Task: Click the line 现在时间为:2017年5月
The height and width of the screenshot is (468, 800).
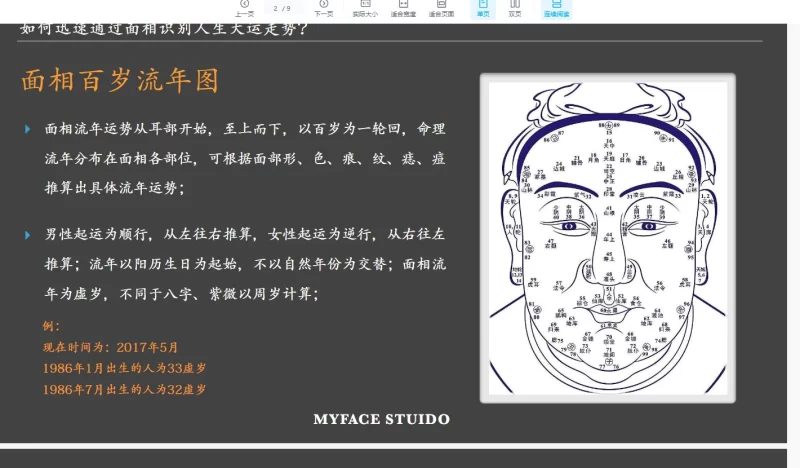Action: 110,347
